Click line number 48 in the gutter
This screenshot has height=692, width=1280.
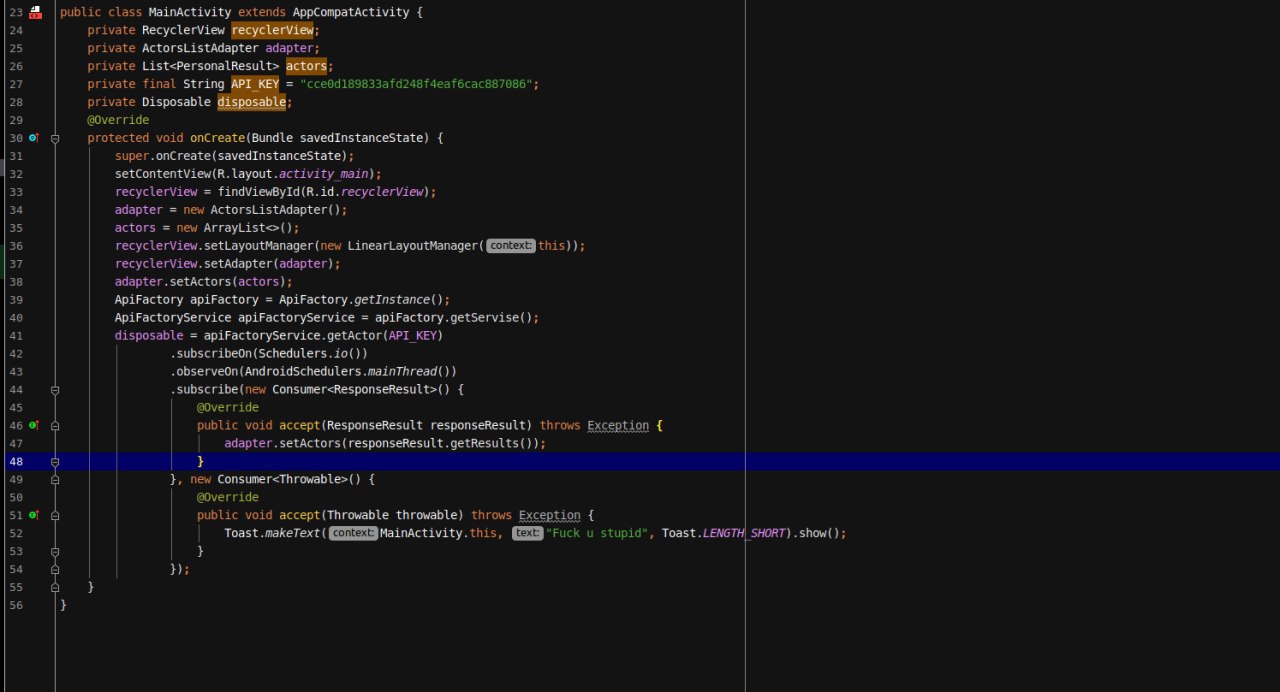click(x=16, y=462)
